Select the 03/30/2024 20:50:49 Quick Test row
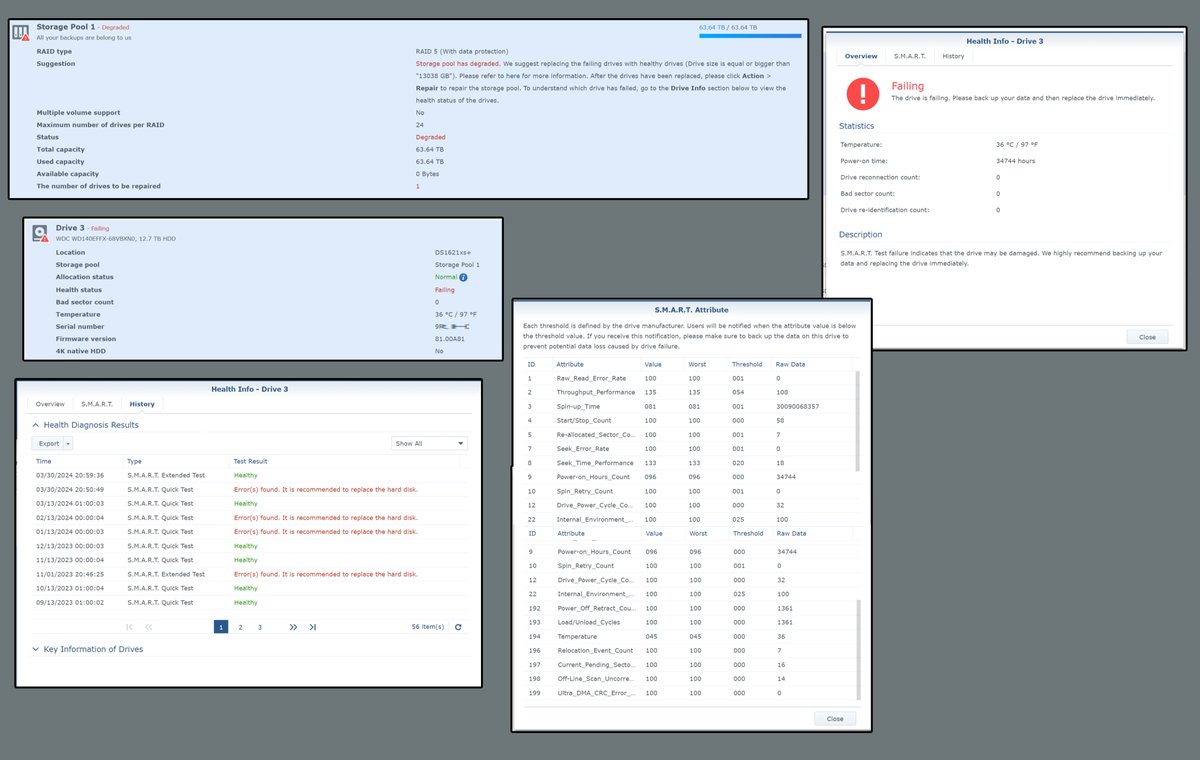Image resolution: width=1200 pixels, height=760 pixels. [248, 489]
